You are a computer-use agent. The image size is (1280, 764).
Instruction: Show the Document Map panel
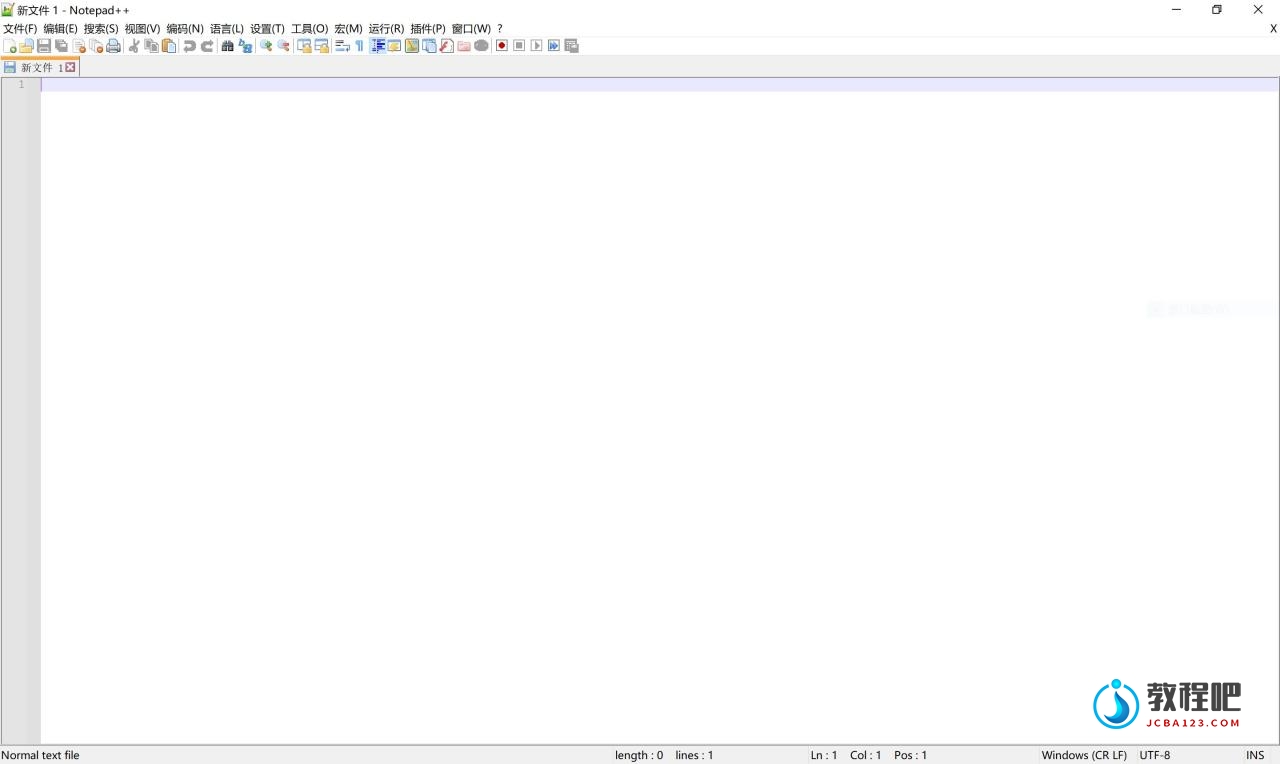[x=412, y=46]
